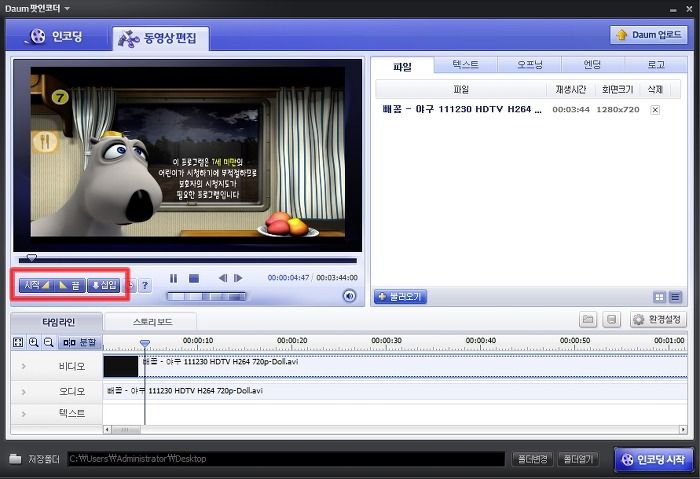Viewport: 700px width, 479px height.
Task: Select the 빼꼼 - 야구 file row
Action: 528,109
